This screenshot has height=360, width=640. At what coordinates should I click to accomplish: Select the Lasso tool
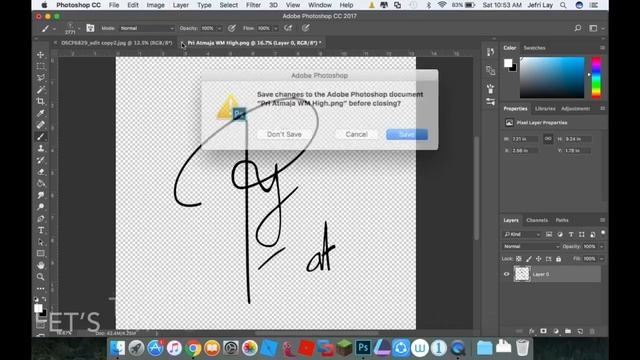pyautogui.click(x=40, y=78)
